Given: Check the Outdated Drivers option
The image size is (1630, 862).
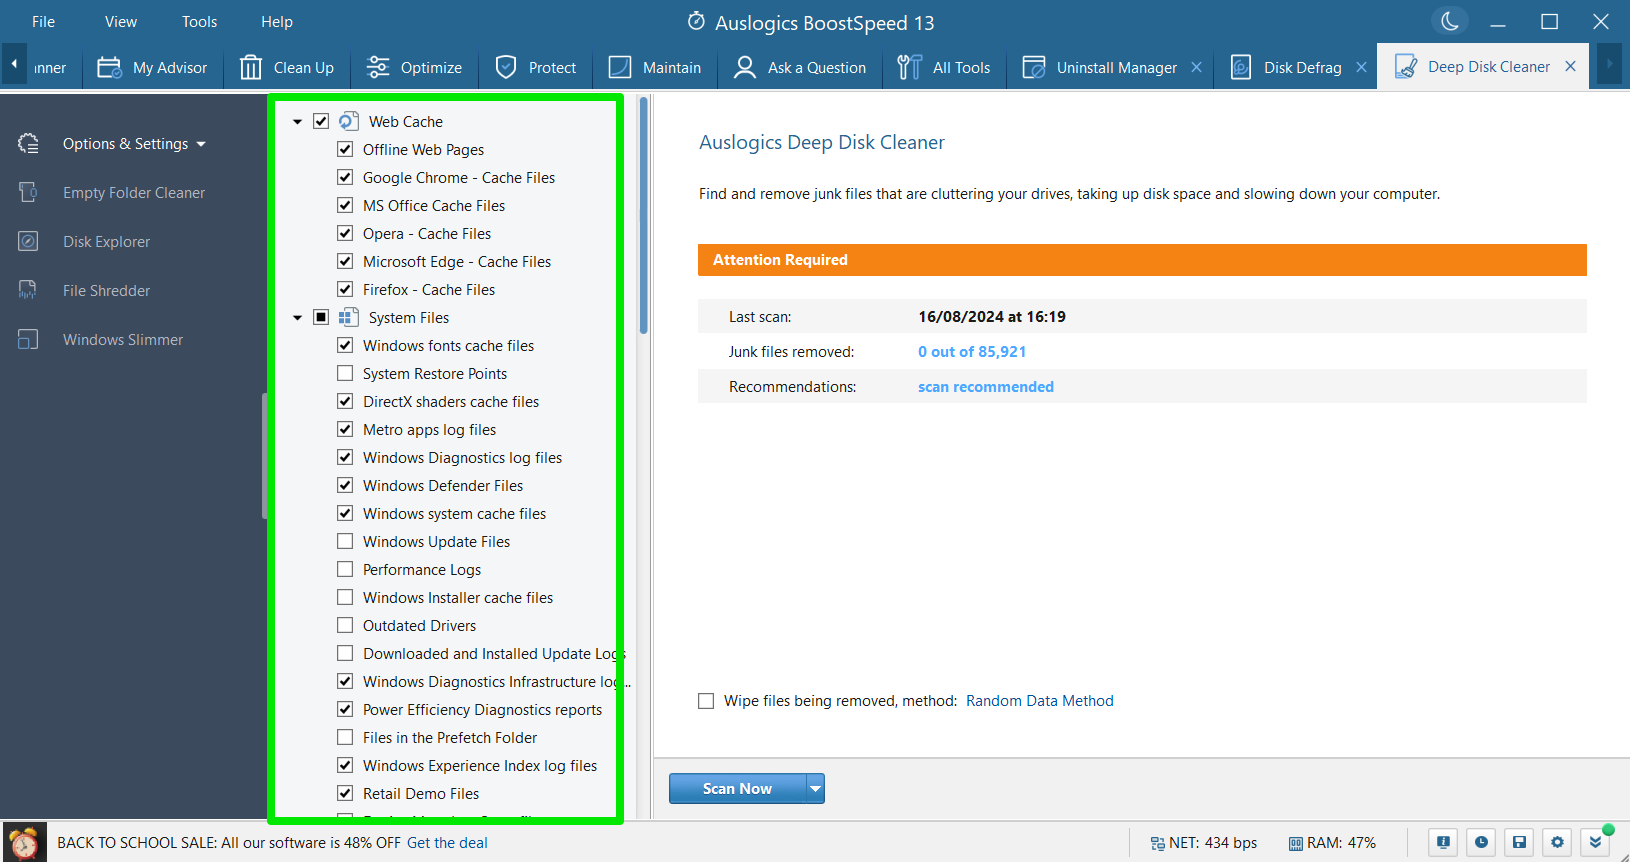Looking at the screenshot, I should click(x=345, y=625).
